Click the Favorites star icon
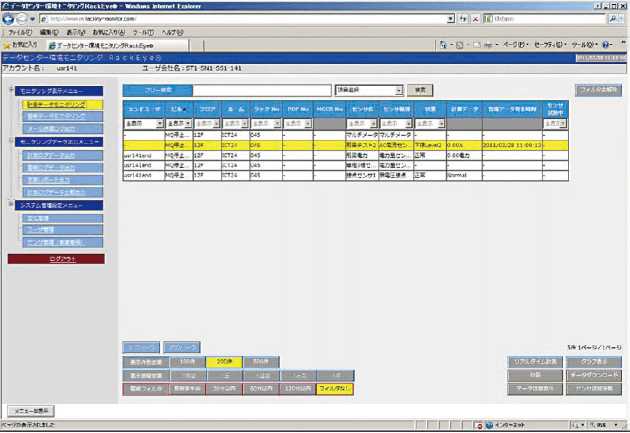Image resolution: width=630 pixels, height=433 pixels. (x=8, y=45)
